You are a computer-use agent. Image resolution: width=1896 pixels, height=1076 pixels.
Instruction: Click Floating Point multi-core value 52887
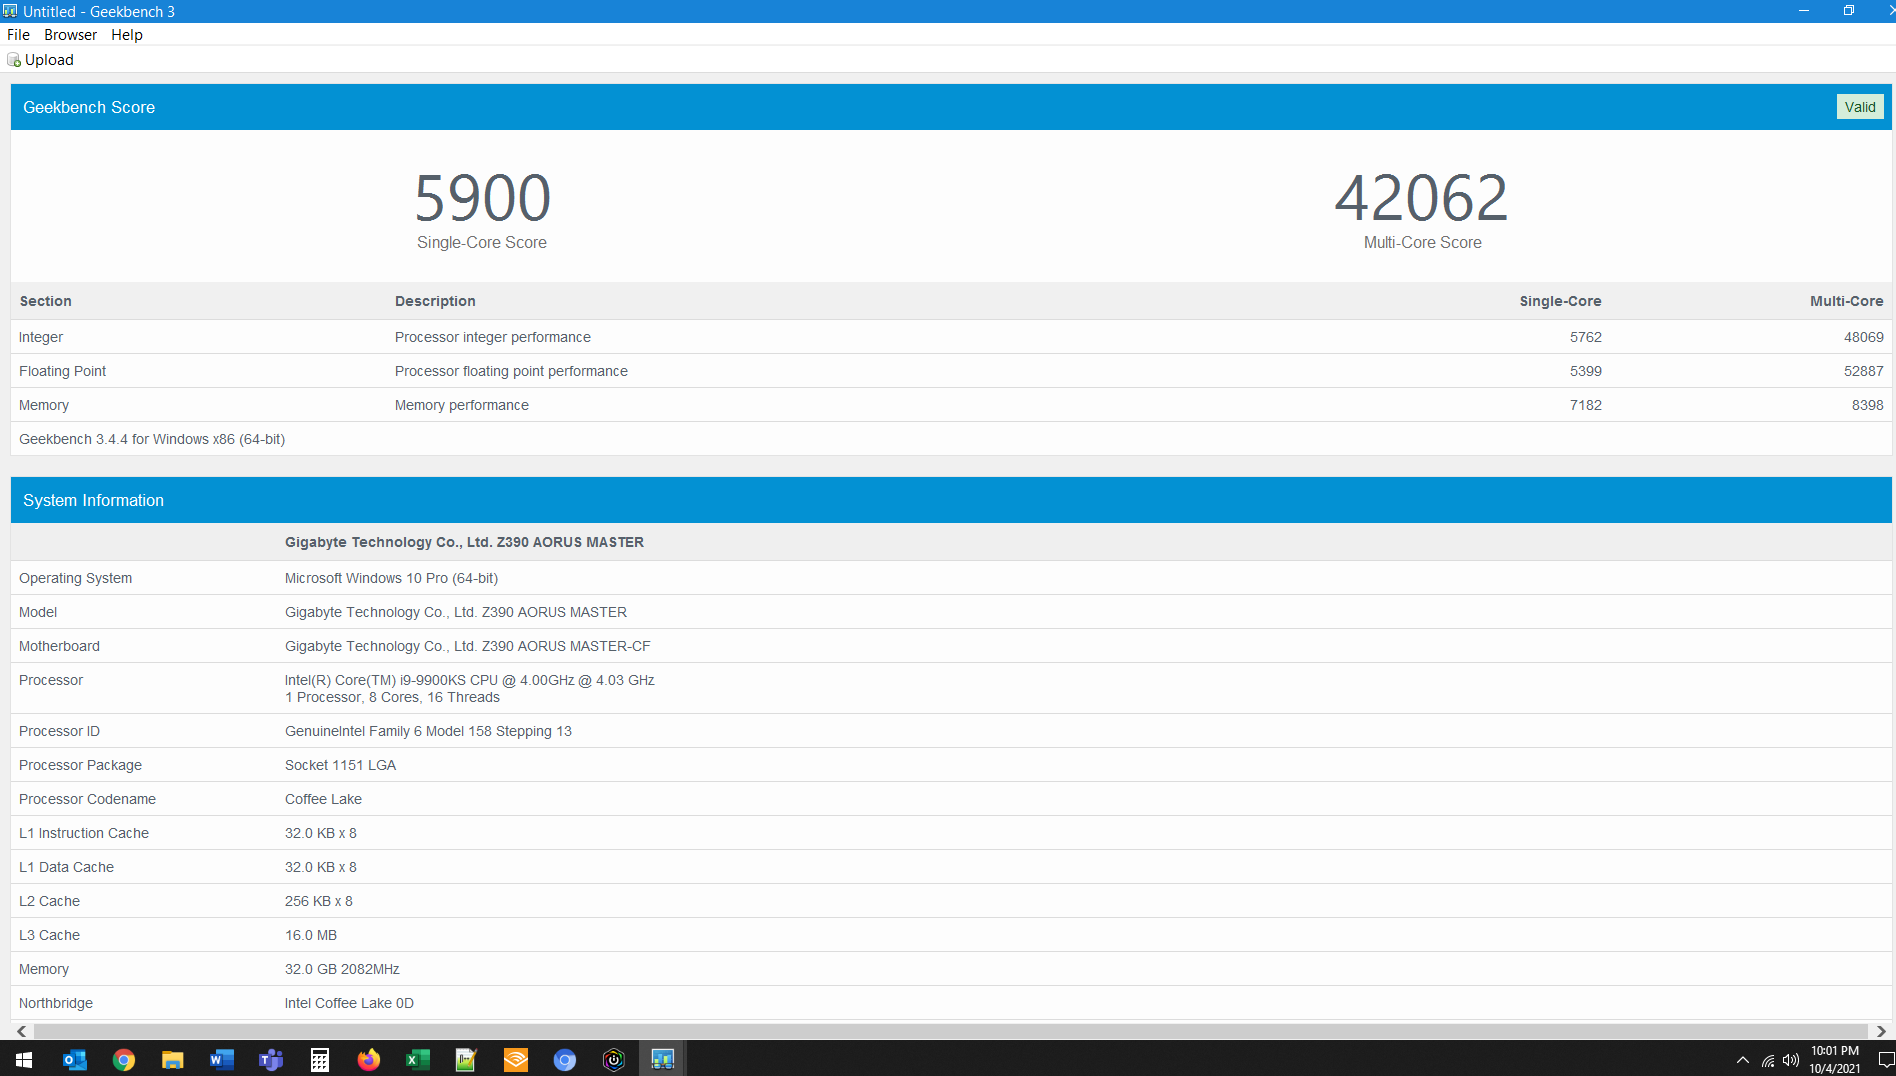[1863, 371]
